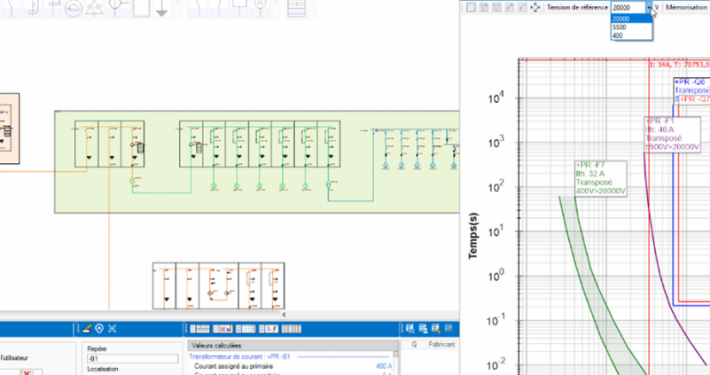Screen dimensions: 710x375
Task: Click the four-arrow fit-view icon
Action: click(x=535, y=7)
